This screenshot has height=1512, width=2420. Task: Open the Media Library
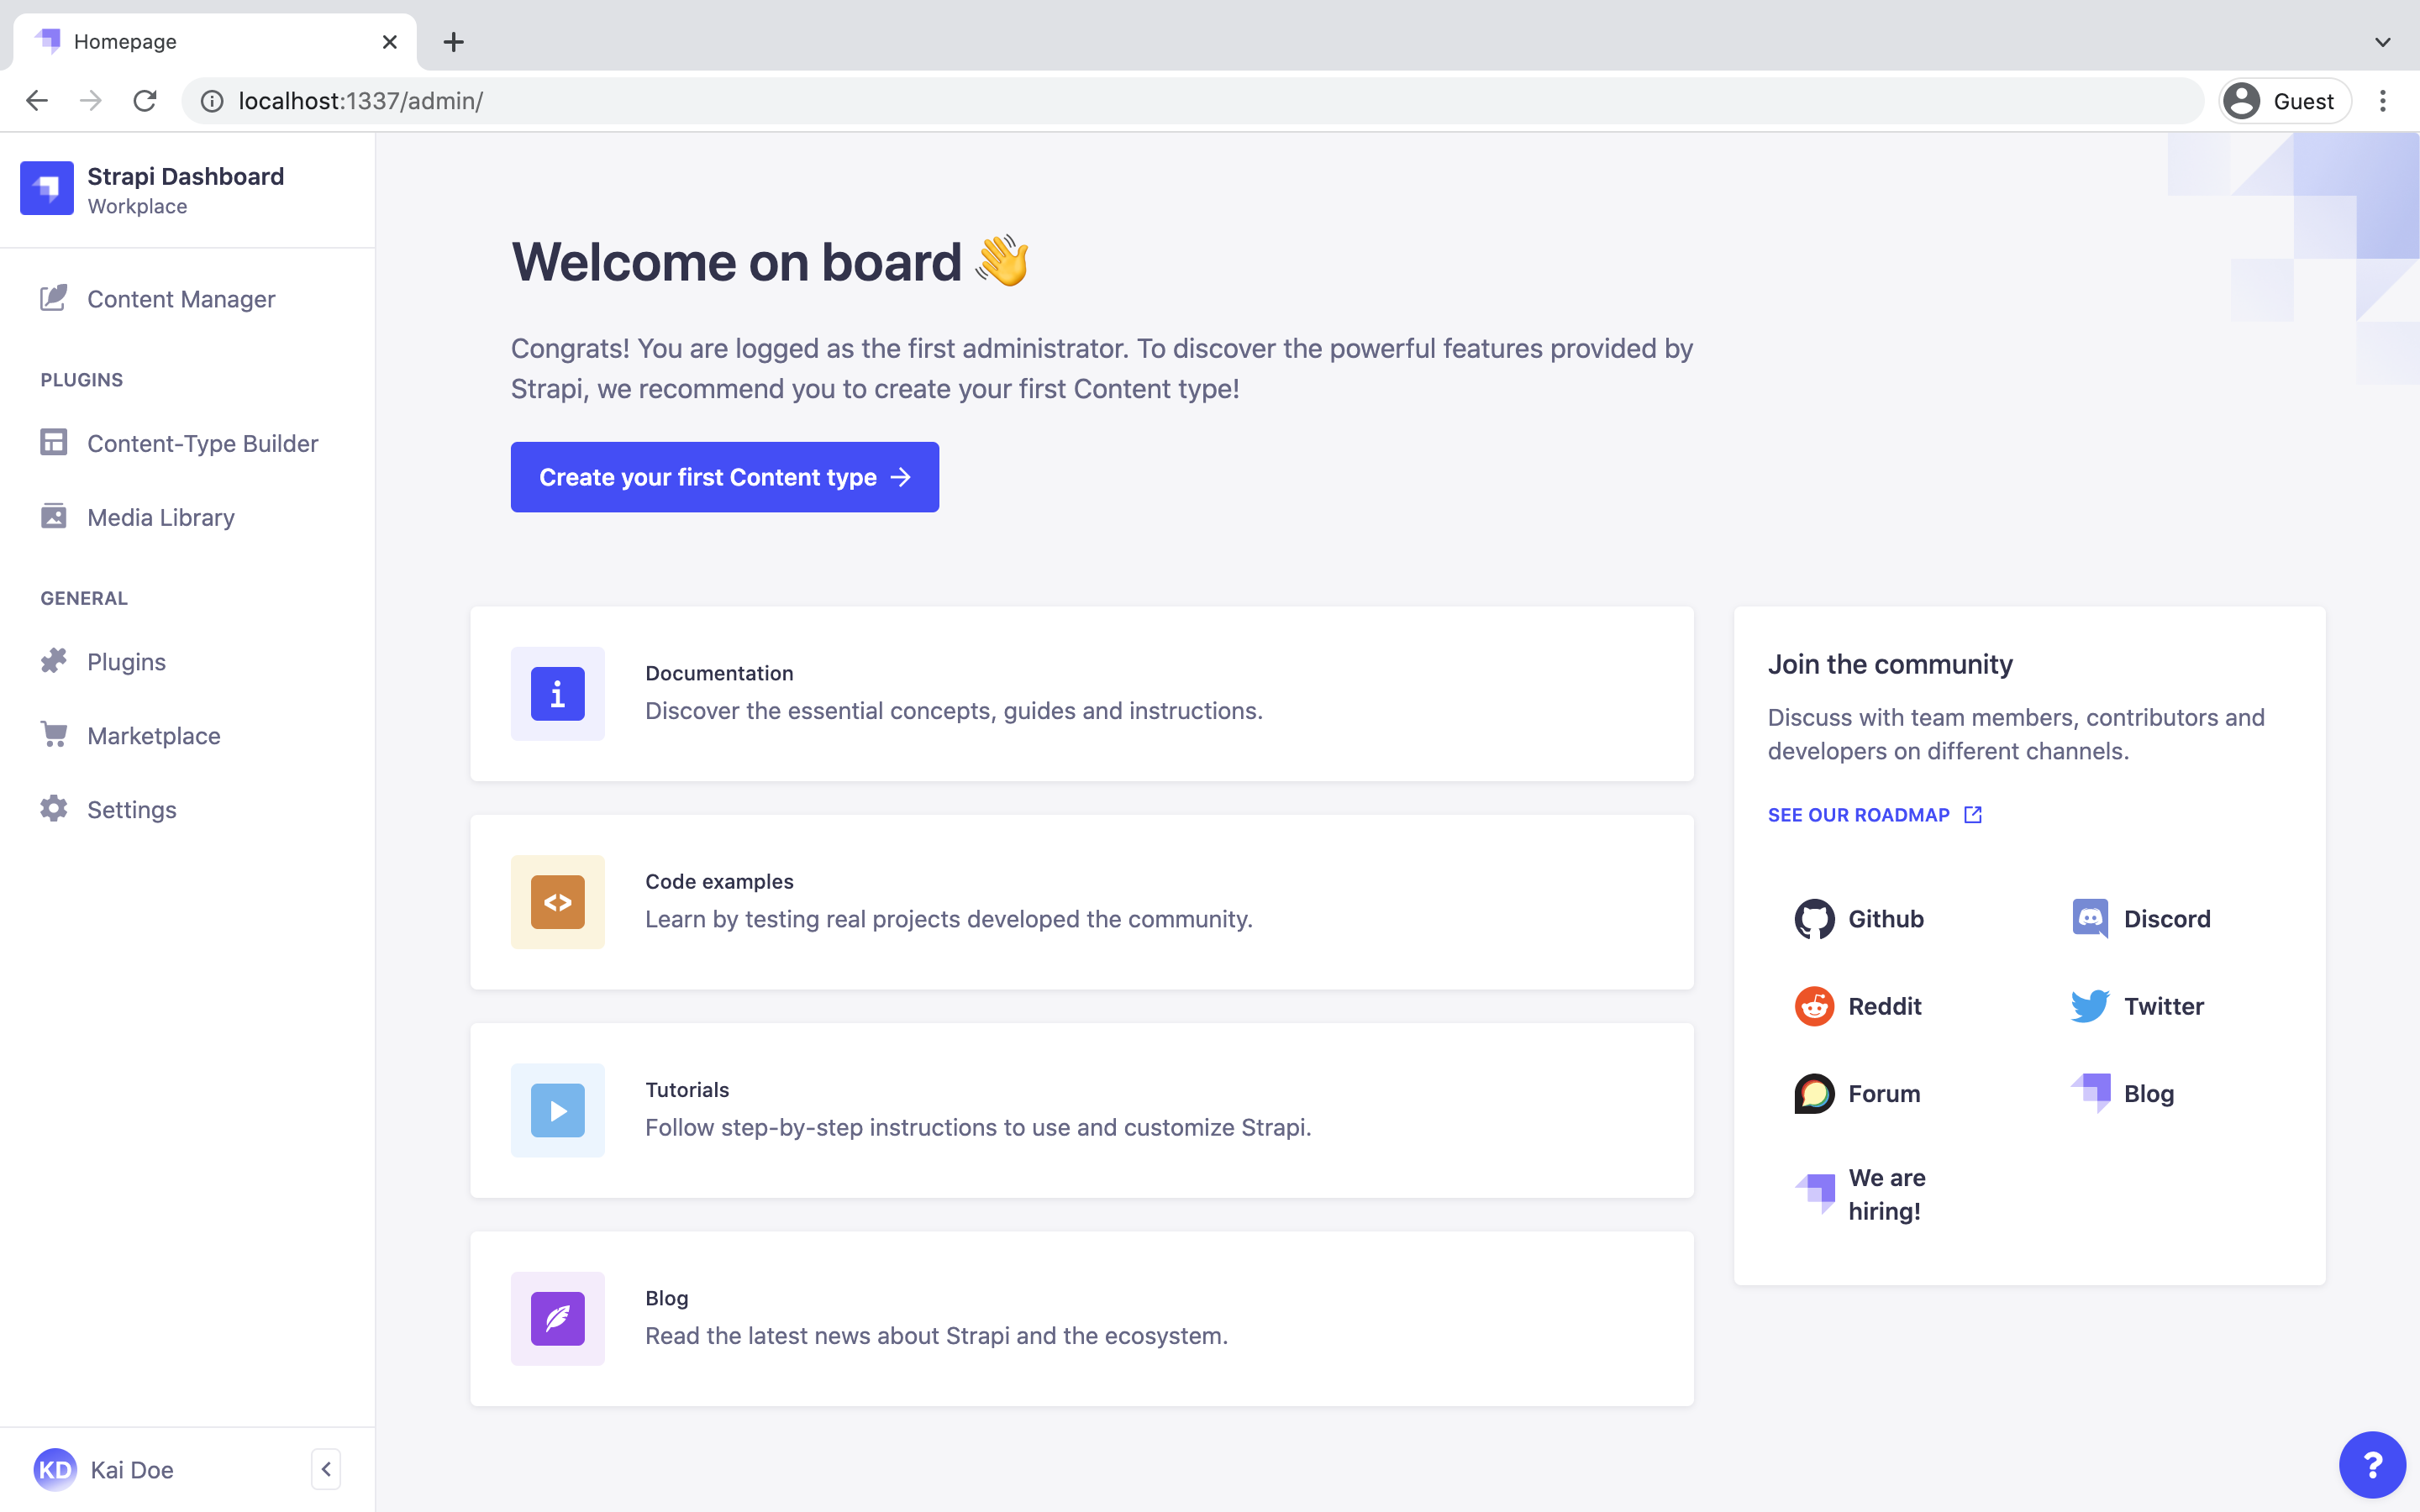pos(160,517)
